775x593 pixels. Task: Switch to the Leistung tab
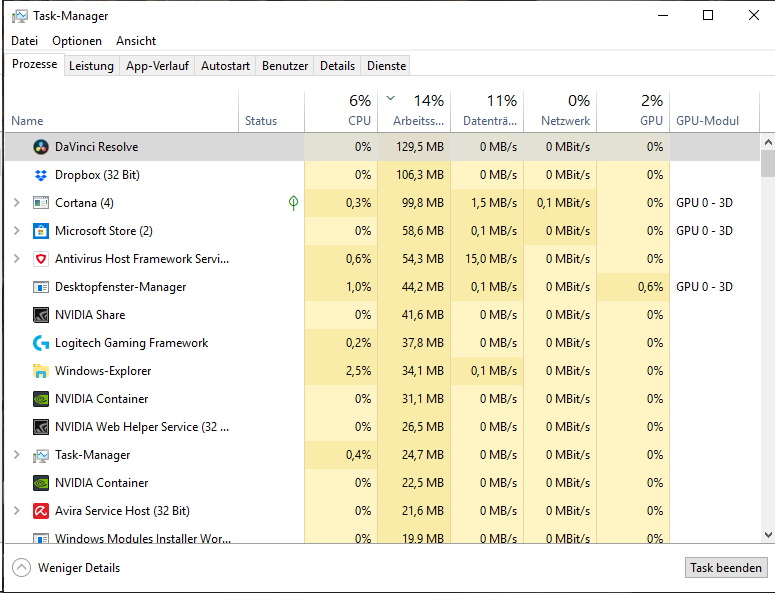[91, 66]
